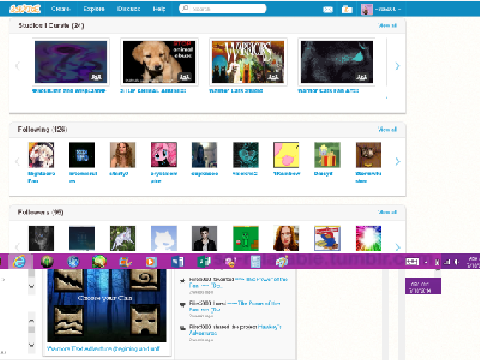Open the anime girl avatar in Following
Screen dimensions: 480x360
point(41,155)
